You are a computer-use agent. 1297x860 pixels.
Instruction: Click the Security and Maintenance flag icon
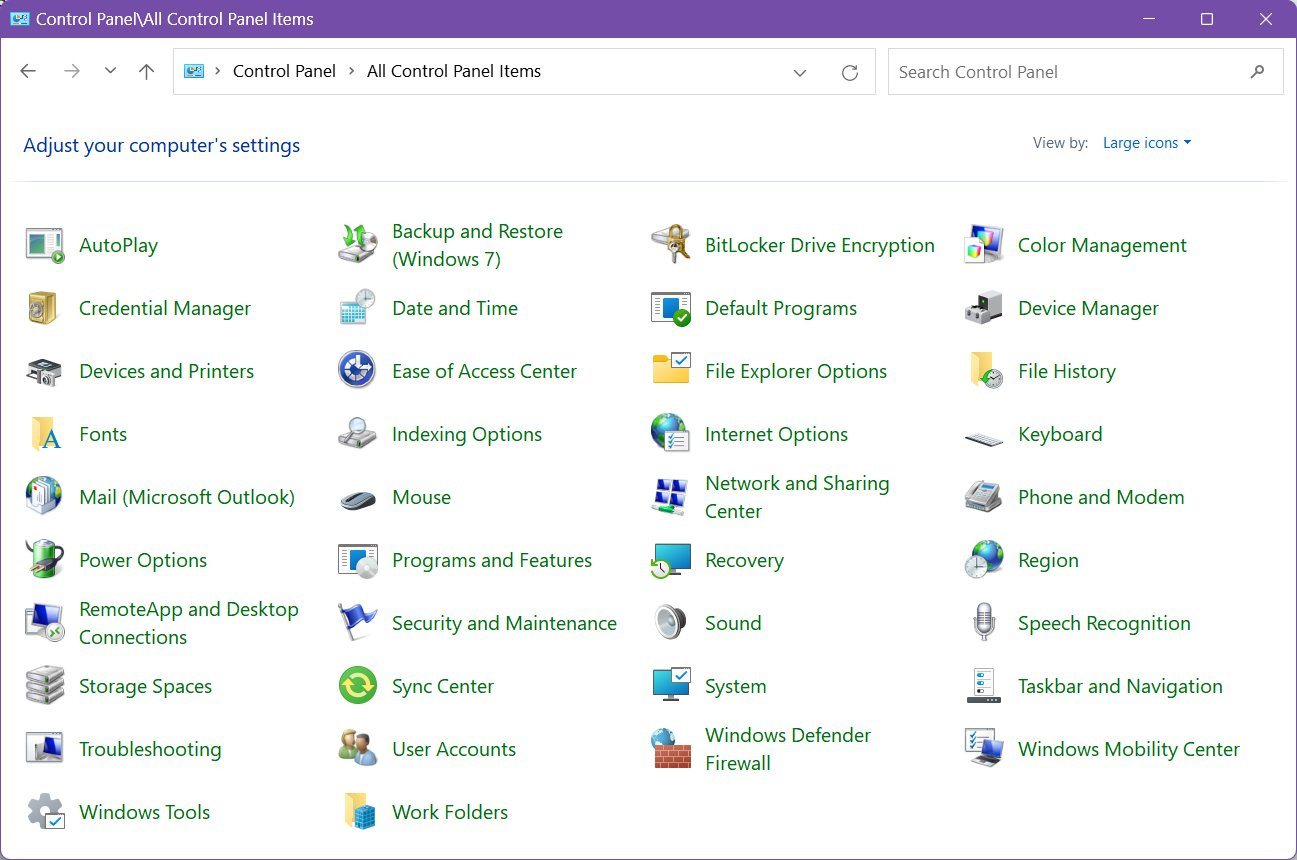click(358, 623)
